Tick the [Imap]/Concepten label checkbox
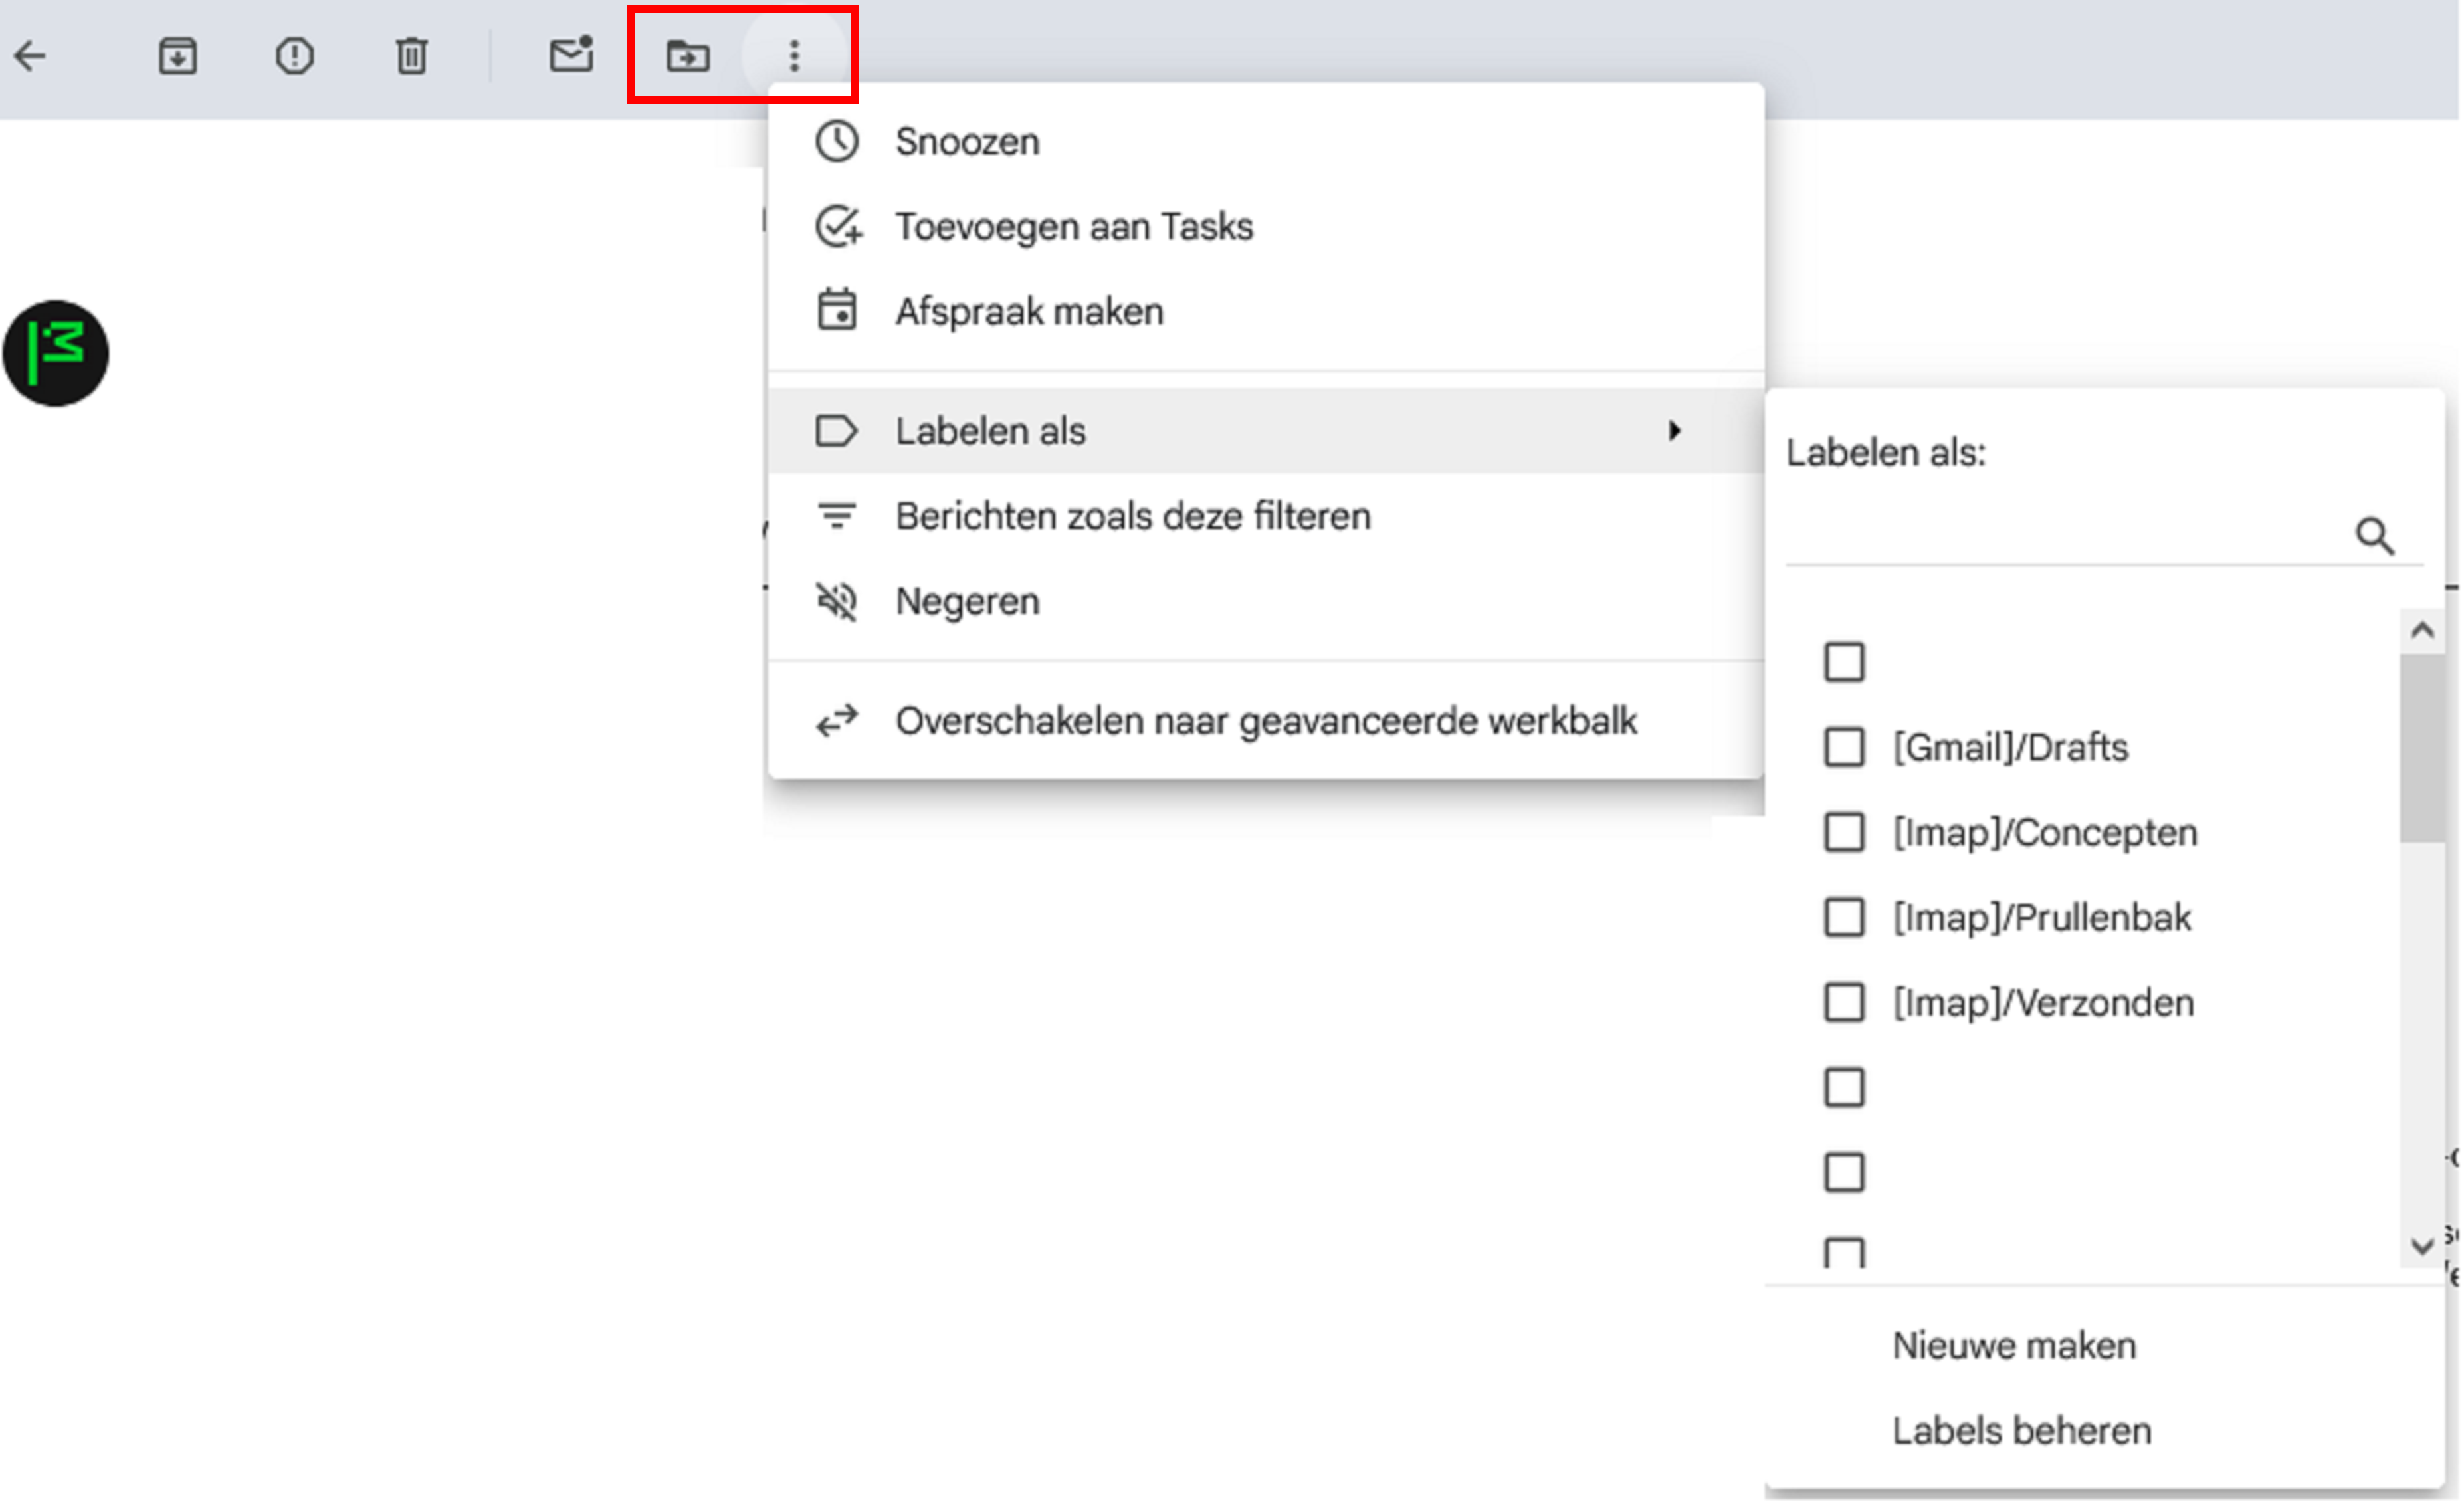Image resolution: width=2464 pixels, height=1502 pixels. (1844, 832)
